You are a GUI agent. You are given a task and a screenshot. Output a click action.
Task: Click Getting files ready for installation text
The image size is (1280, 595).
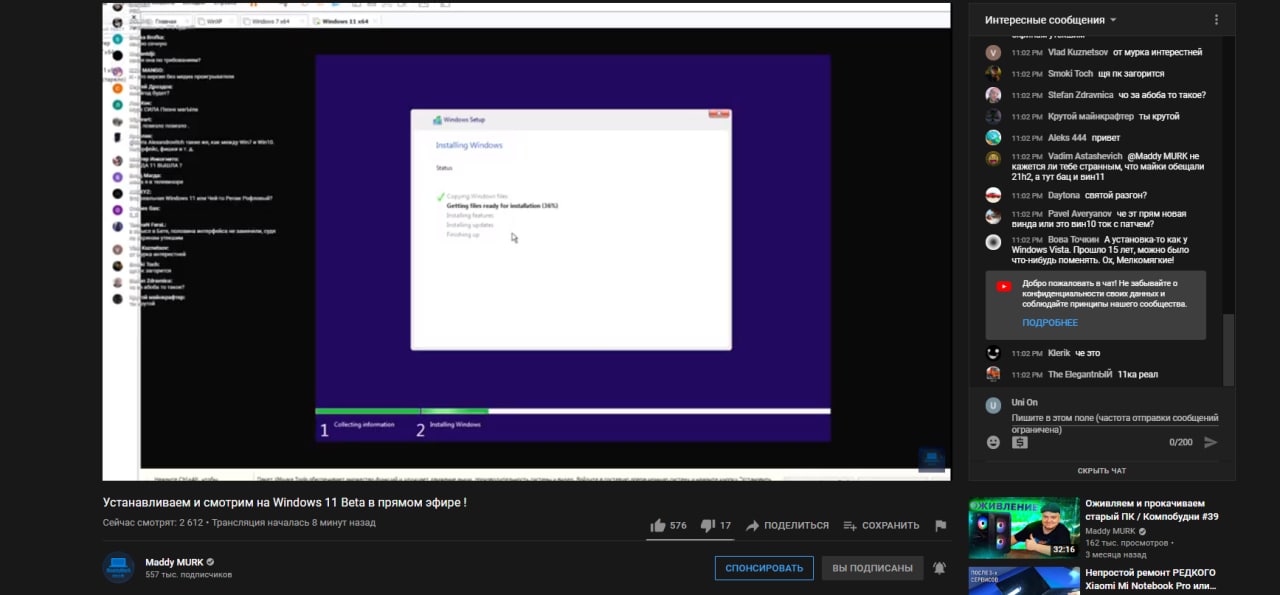(502, 205)
